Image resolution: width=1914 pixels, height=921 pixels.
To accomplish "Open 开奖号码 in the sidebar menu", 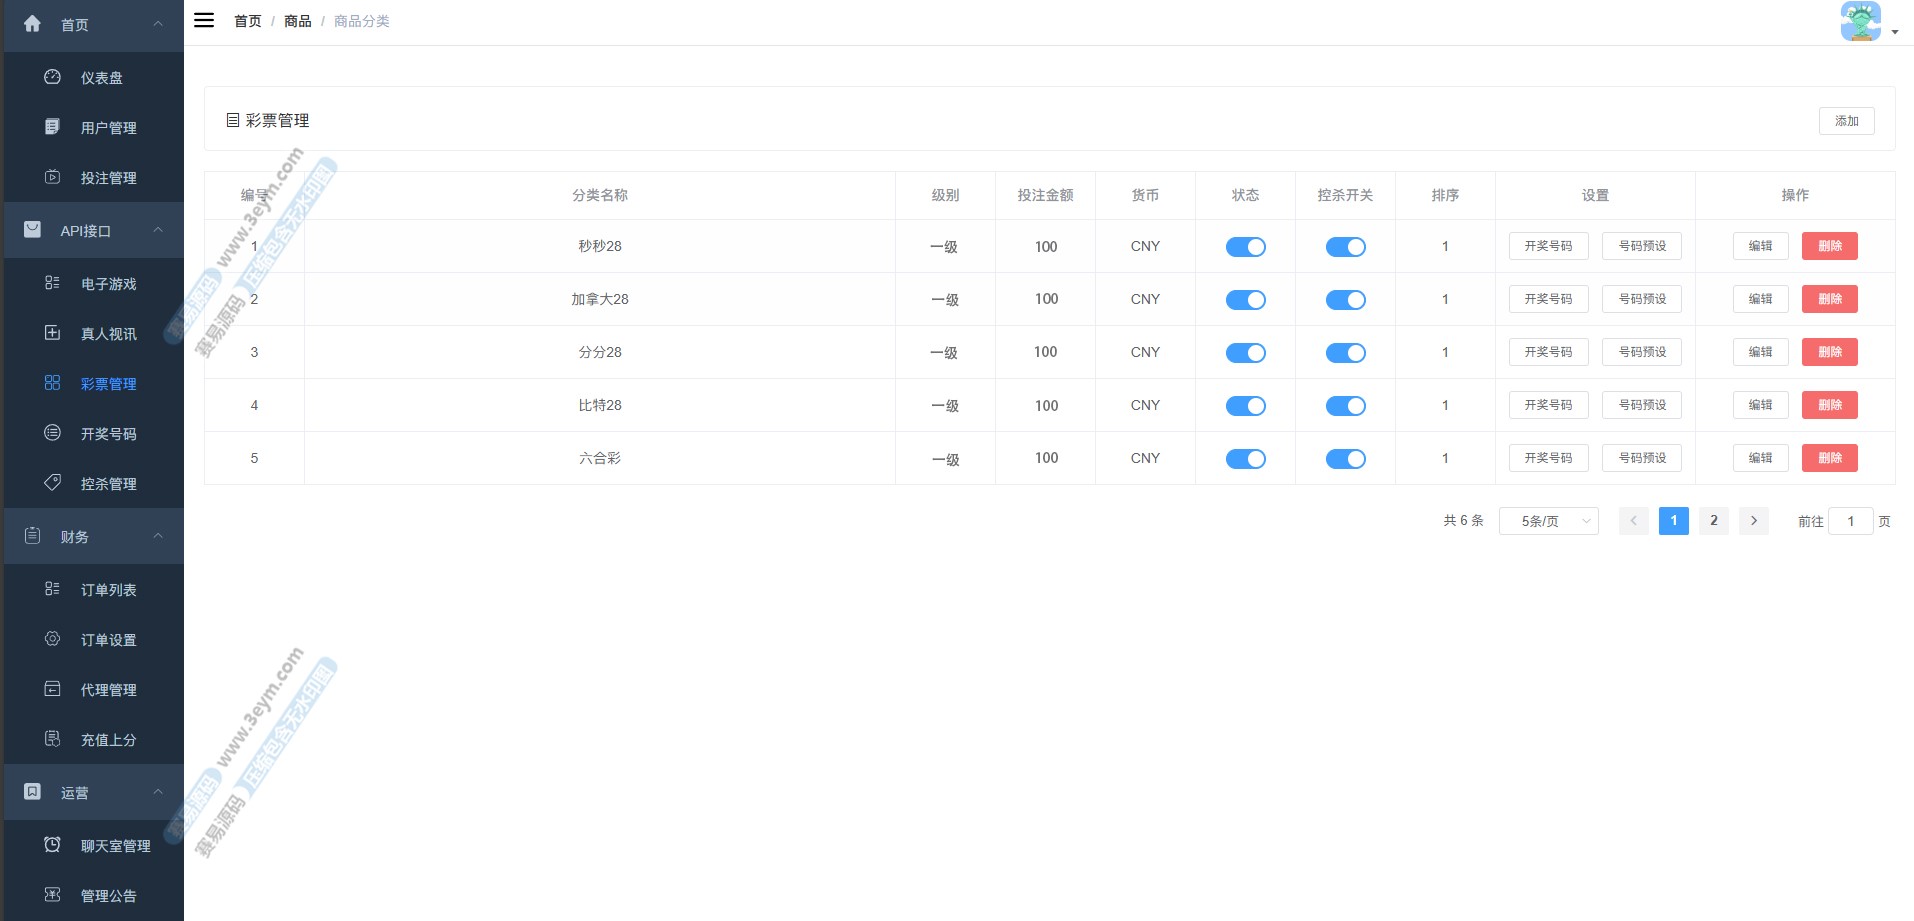I will [108, 434].
